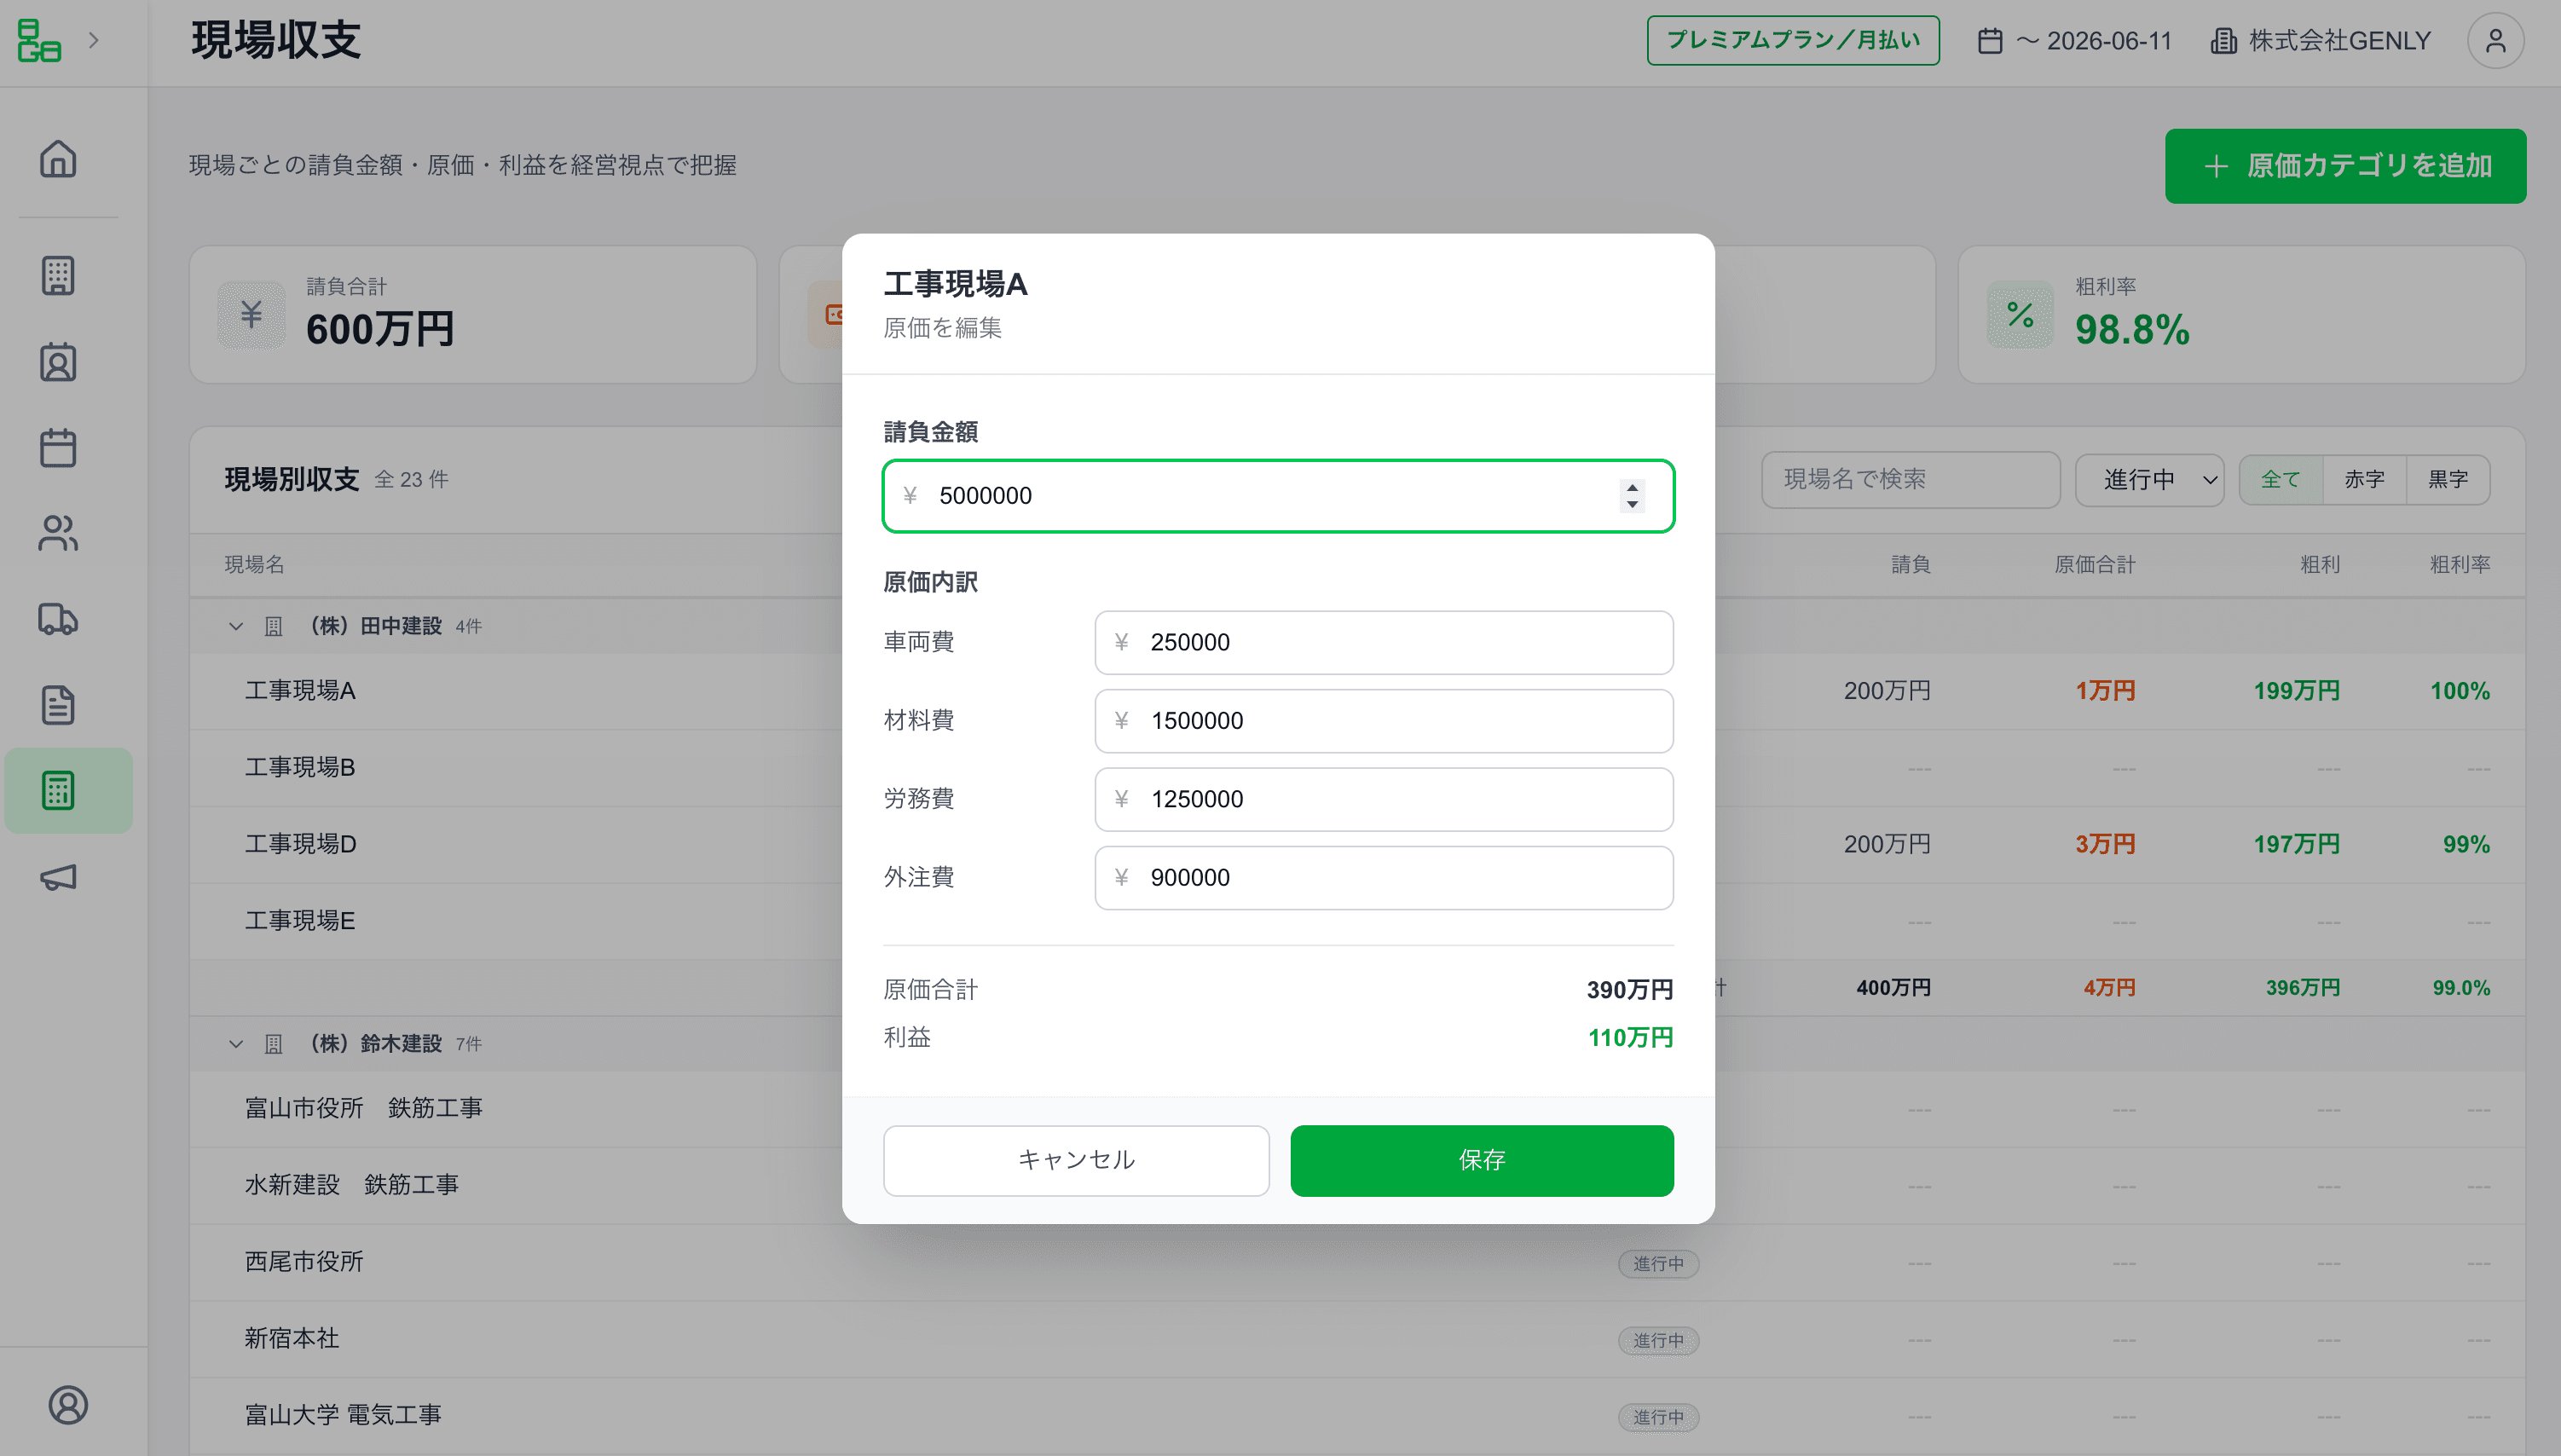Viewport: 2561px width, 1456px height.
Task: Click the calendar icon beside 2026-06-11
Action: click(x=1990, y=41)
